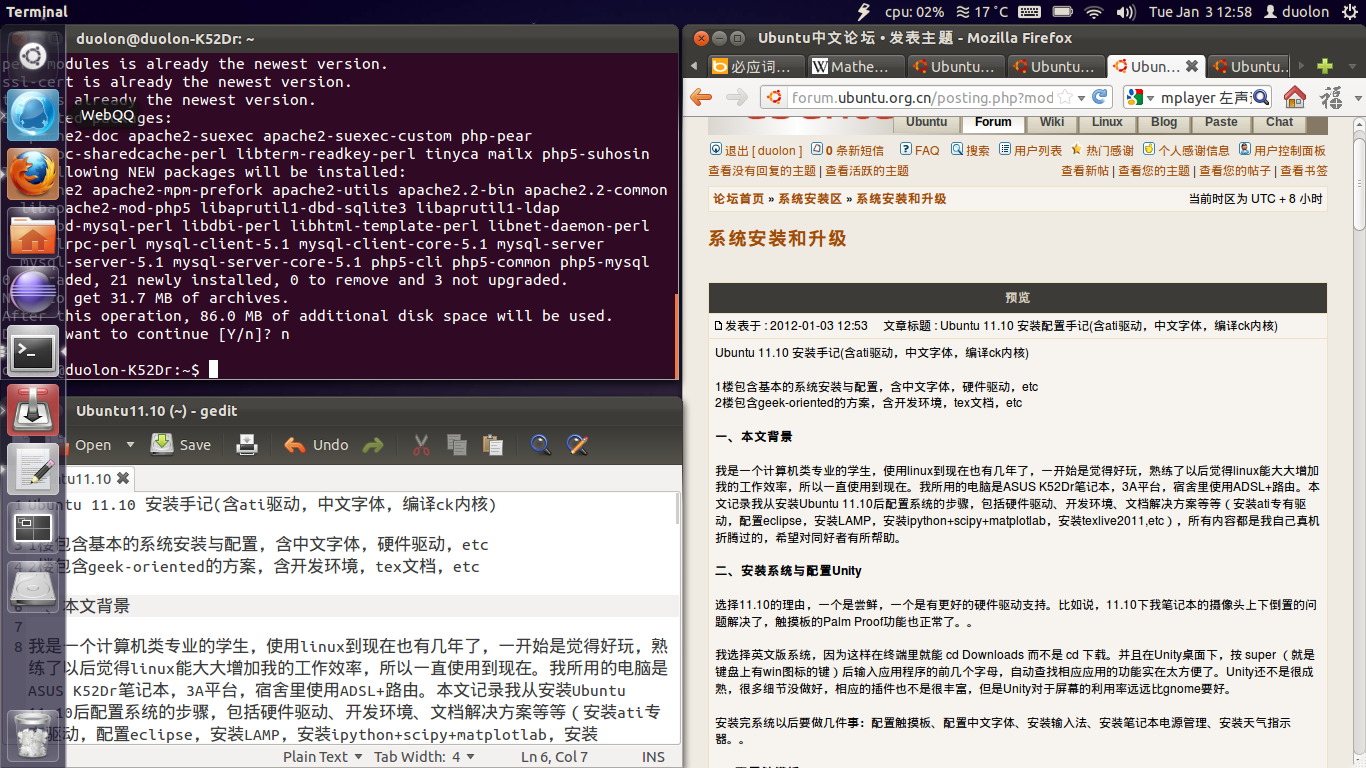Open the 搜索 search link

(970, 151)
